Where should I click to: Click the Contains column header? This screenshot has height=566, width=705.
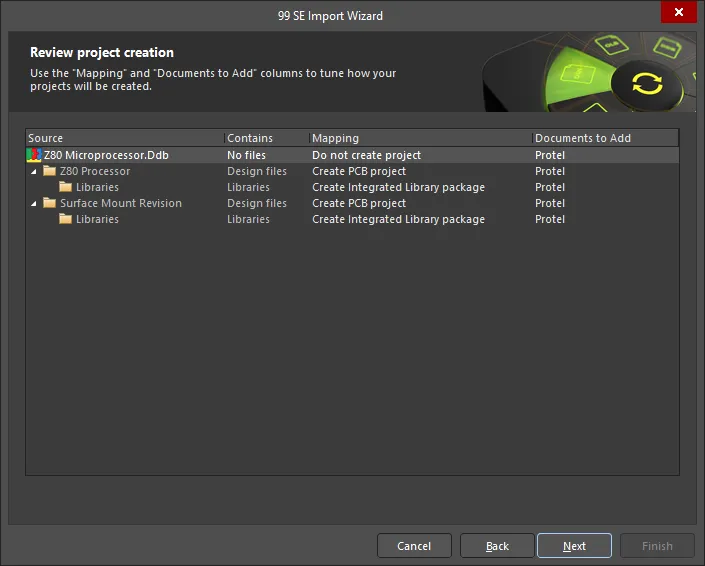pyautogui.click(x=267, y=138)
